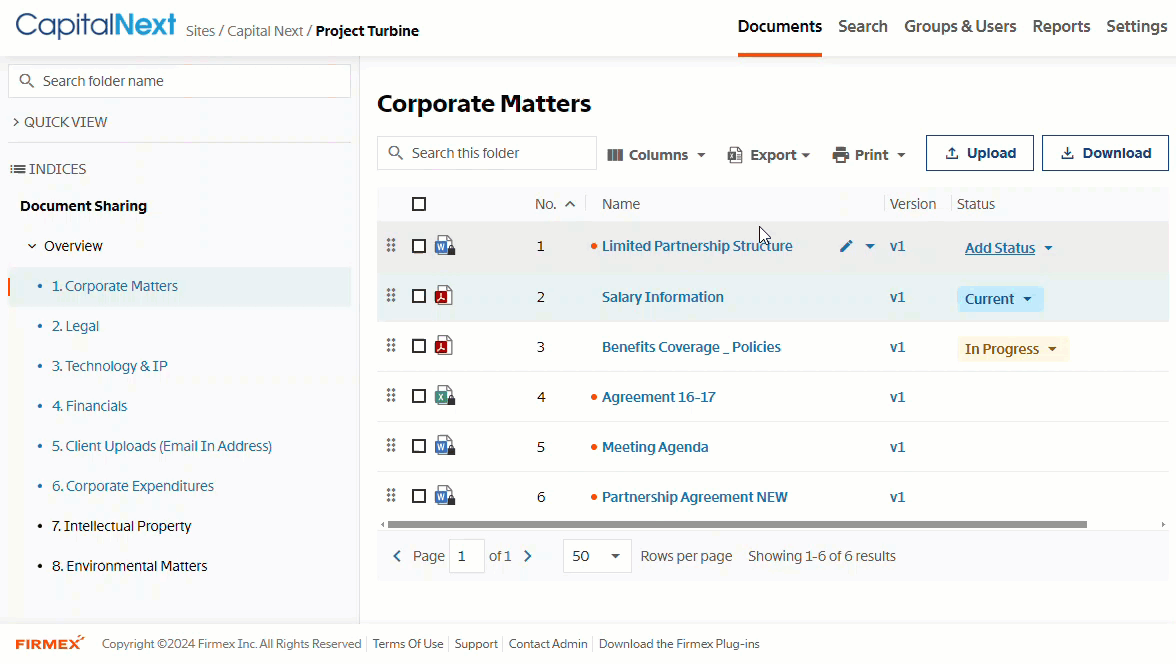Check the Limited Partnership Structure checkbox
This screenshot has width=1176, height=664.
point(419,246)
